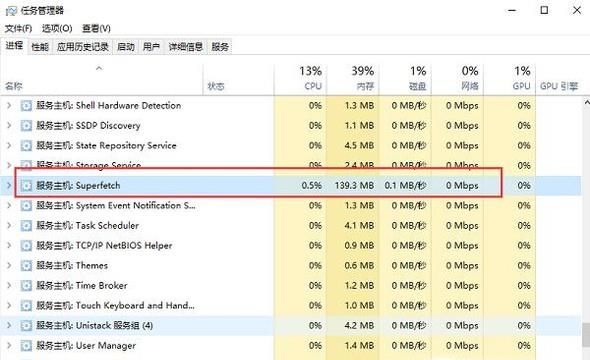The image size is (590, 360).
Task: Click the Task Manager title bar app icon
Action: pyautogui.click(x=11, y=11)
